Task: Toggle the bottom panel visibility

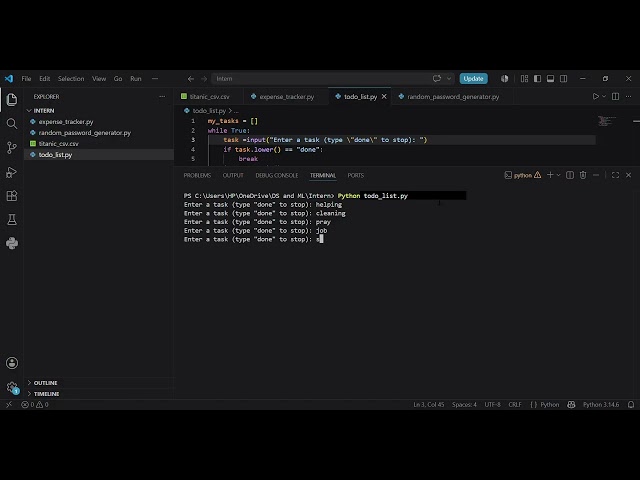Action: tap(551, 78)
